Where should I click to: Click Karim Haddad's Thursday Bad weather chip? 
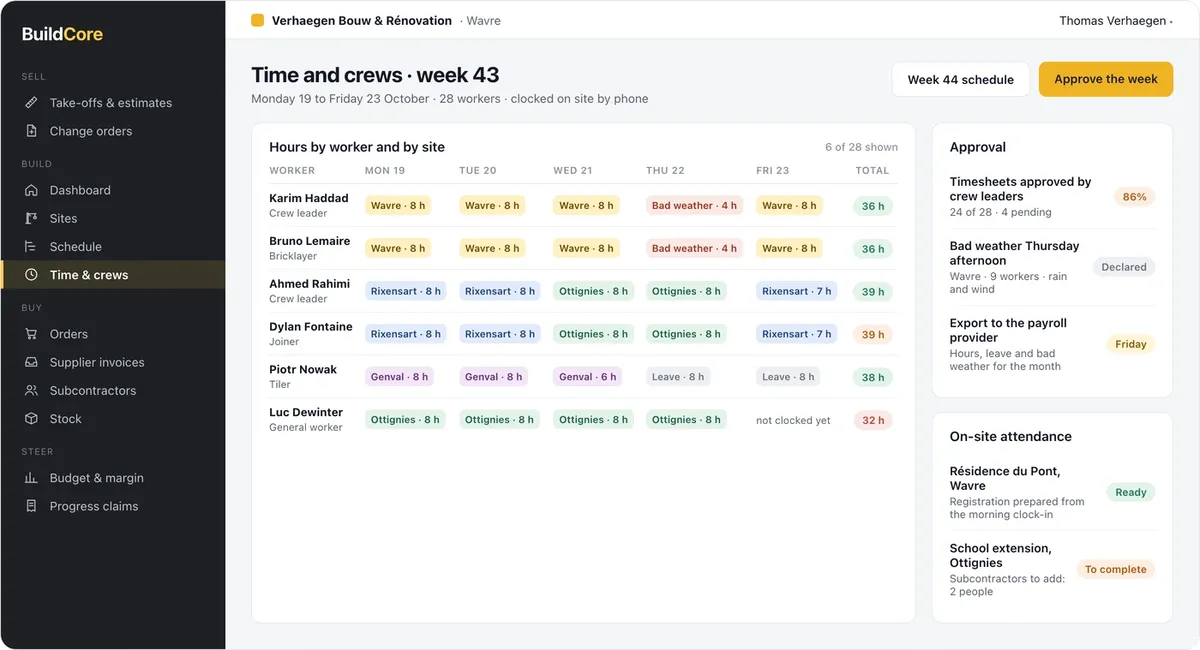pos(695,206)
